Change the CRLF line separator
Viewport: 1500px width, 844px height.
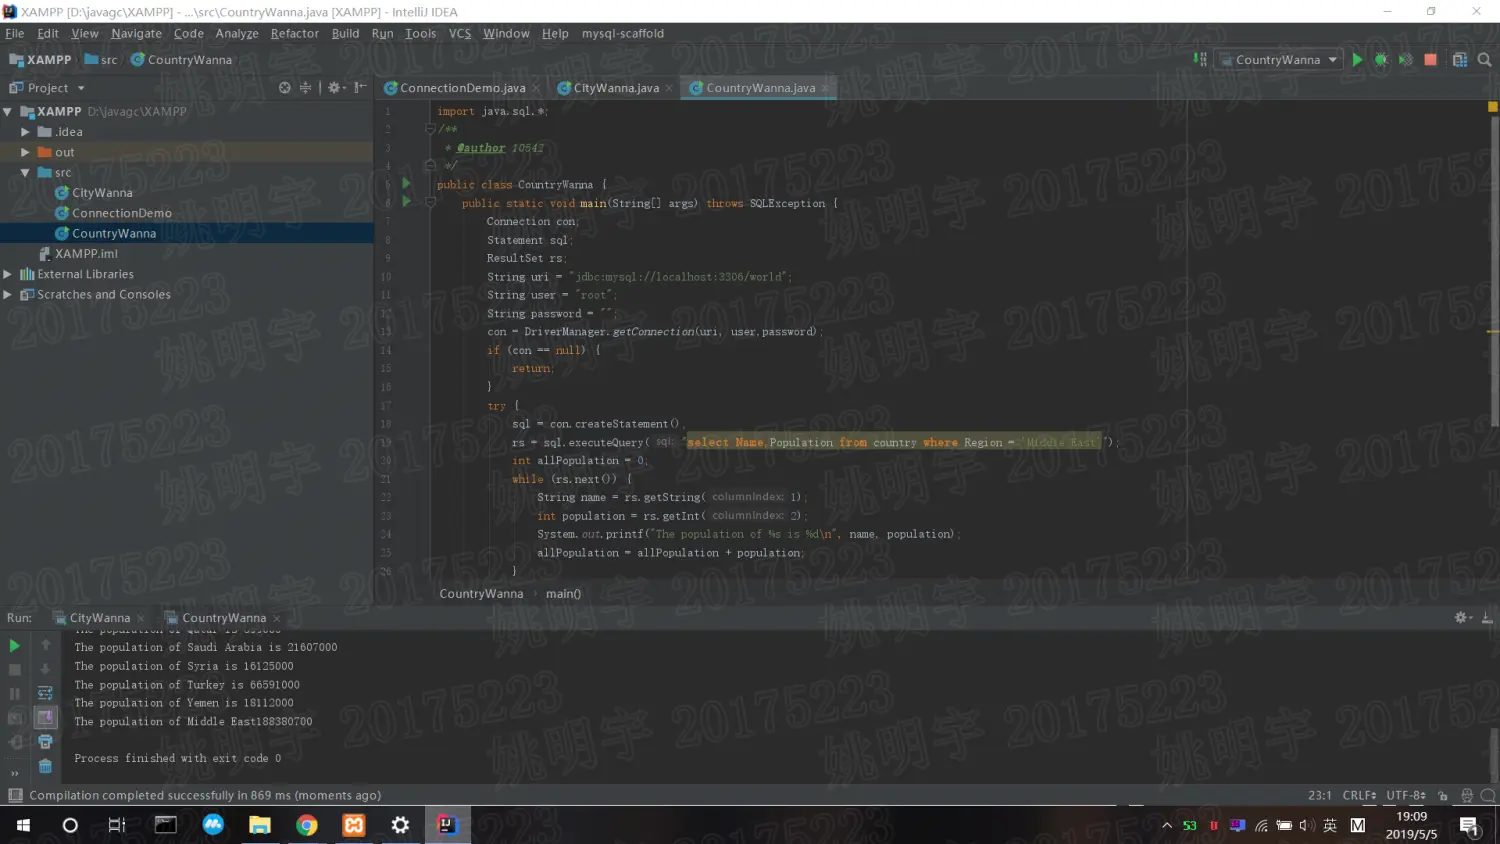click(x=1359, y=796)
